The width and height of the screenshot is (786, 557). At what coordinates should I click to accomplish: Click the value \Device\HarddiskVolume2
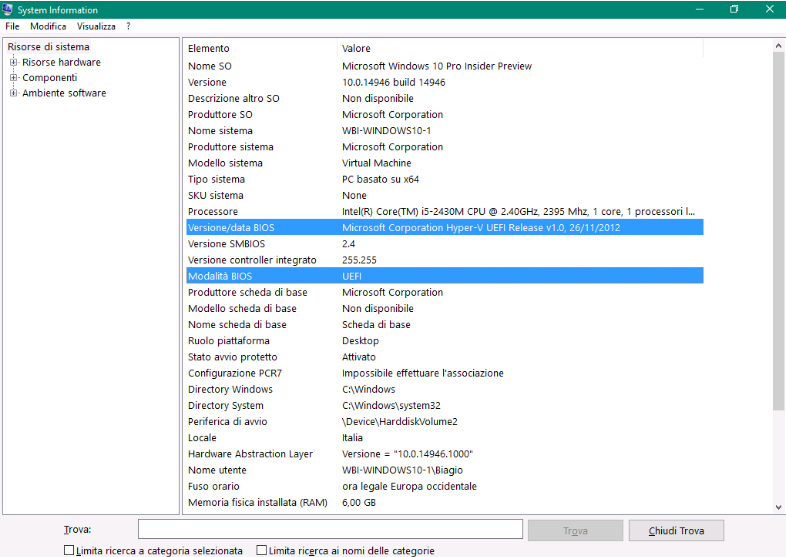click(400, 422)
